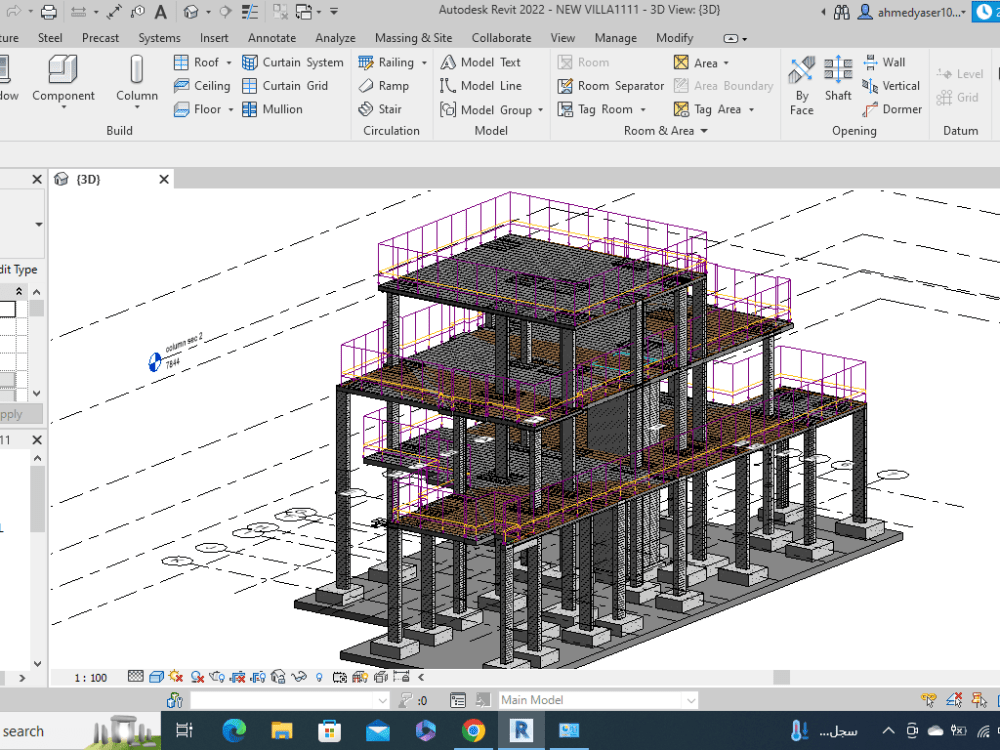This screenshot has width=1000, height=750.
Task: Open the Switch Windows icon
Action: [x=304, y=11]
